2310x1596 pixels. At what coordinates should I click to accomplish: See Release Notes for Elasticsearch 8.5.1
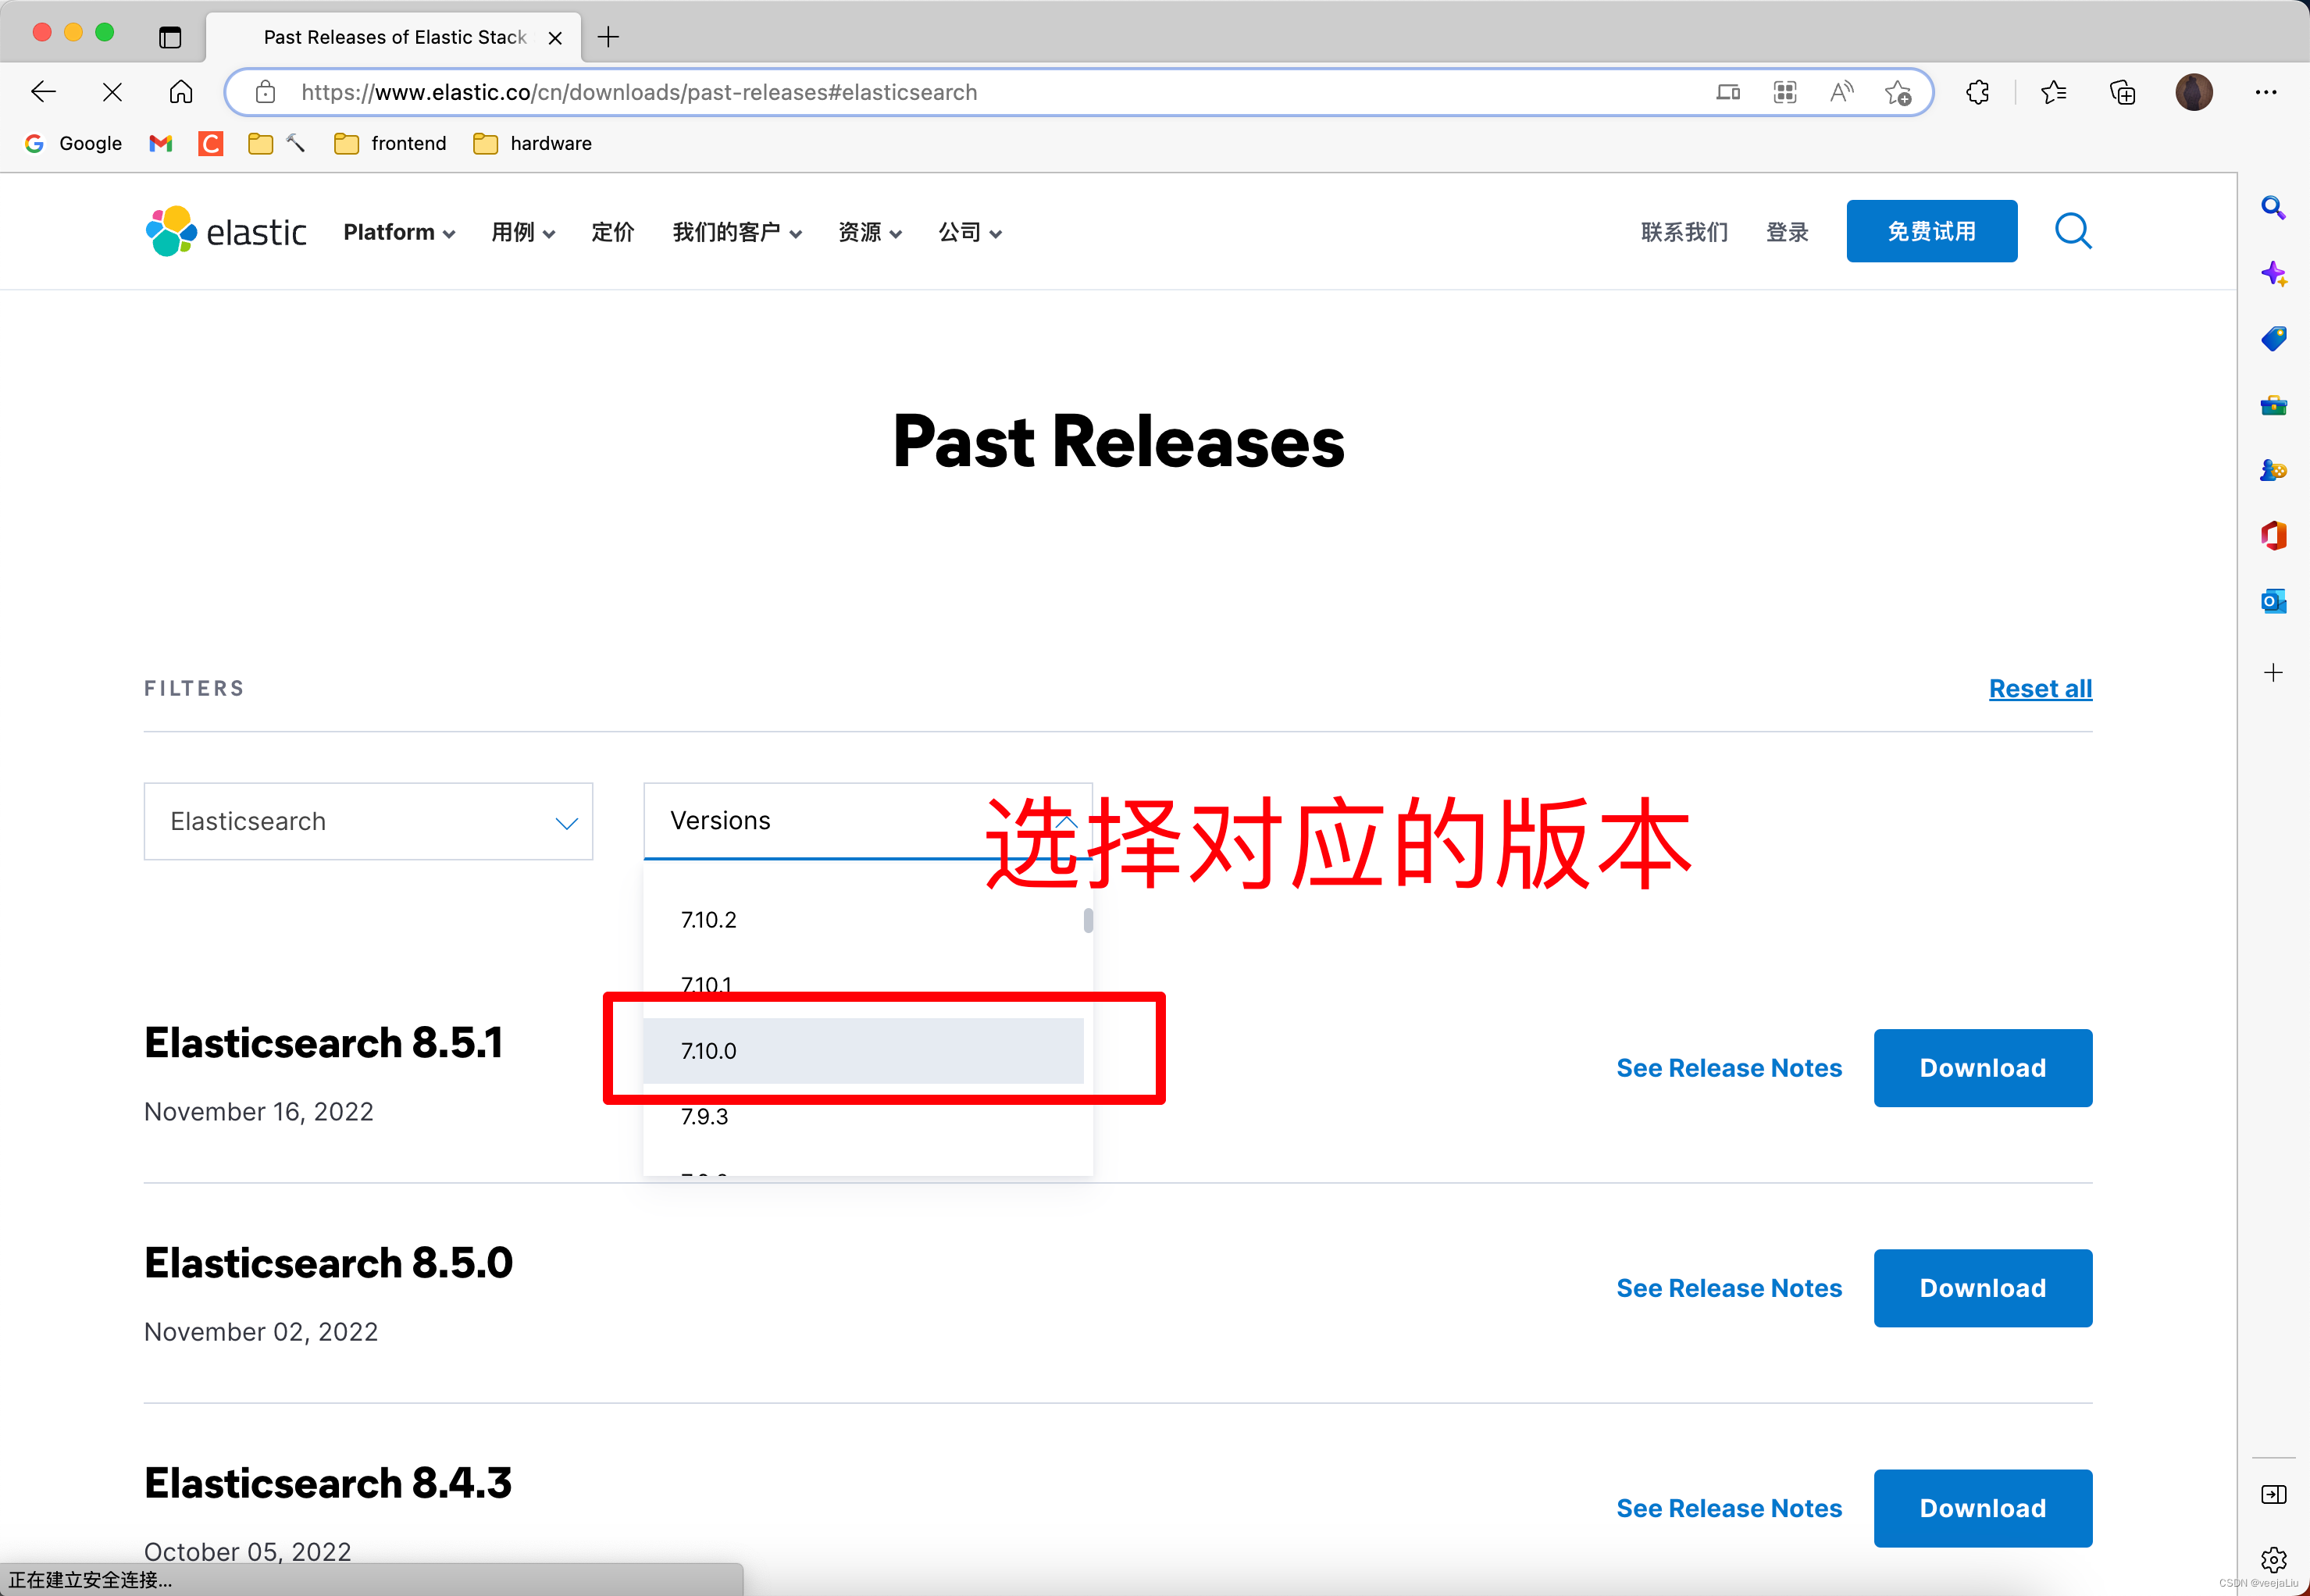click(1729, 1068)
